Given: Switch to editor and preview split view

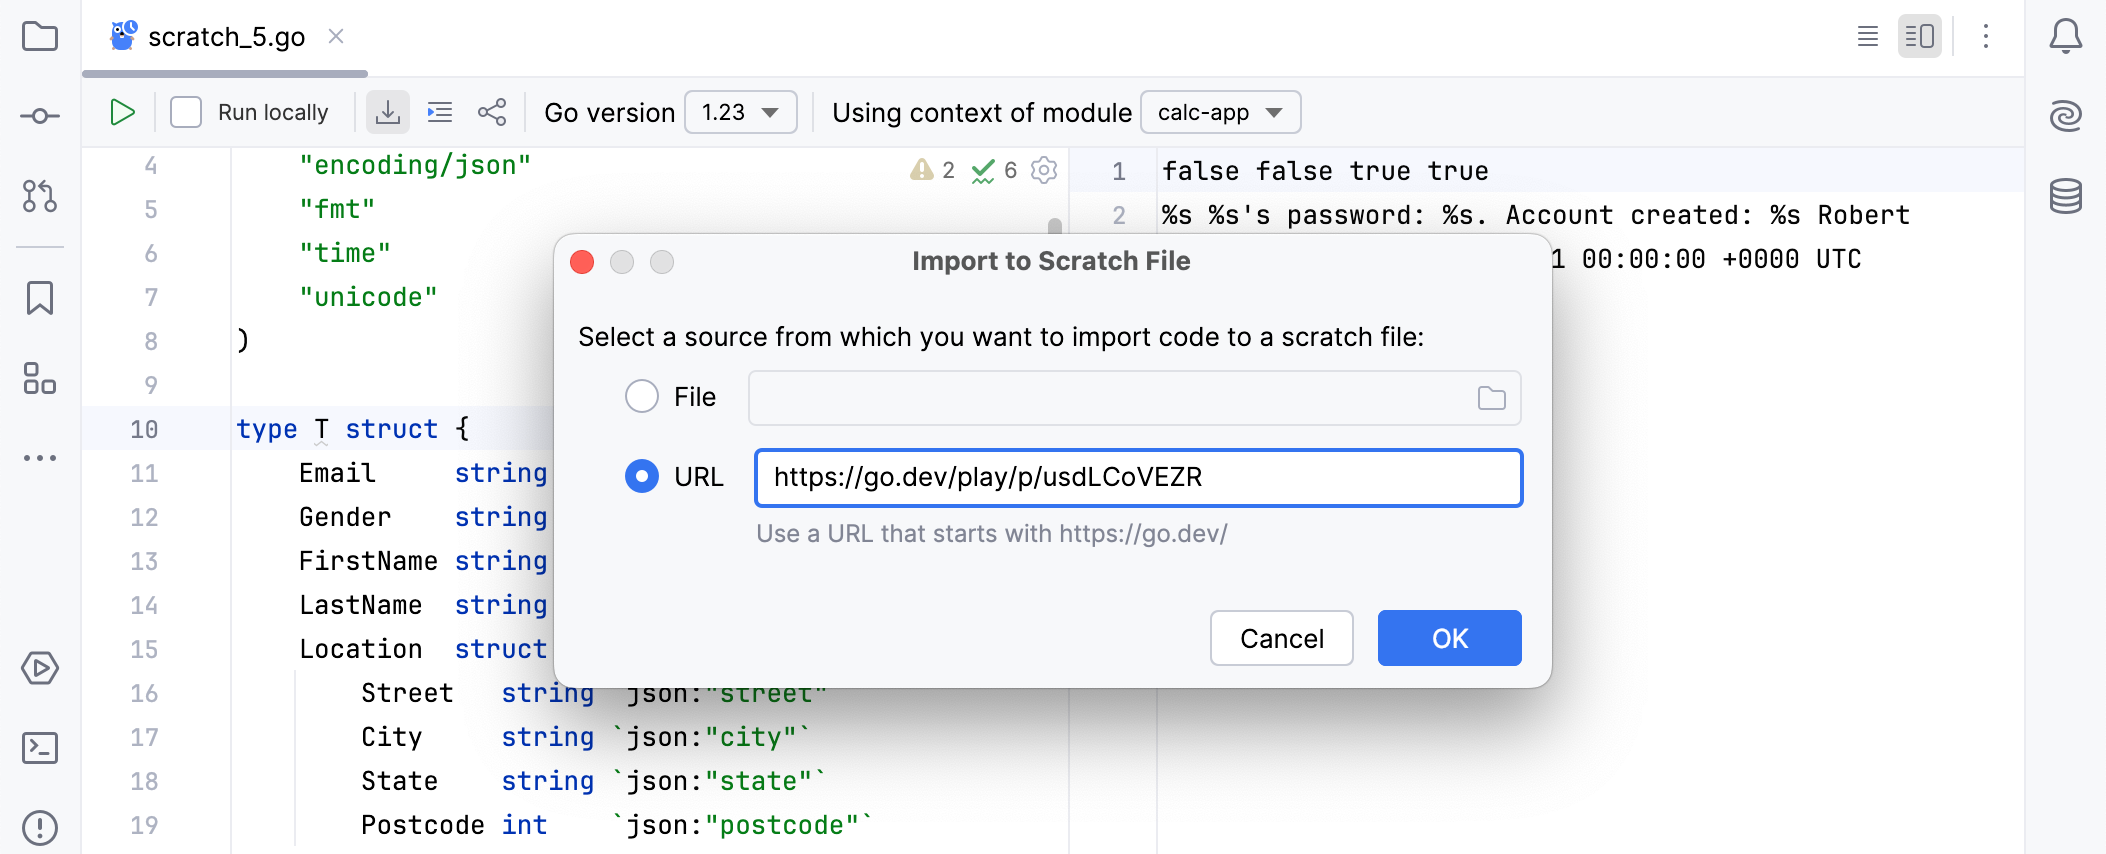Looking at the screenshot, I should pos(1920,37).
